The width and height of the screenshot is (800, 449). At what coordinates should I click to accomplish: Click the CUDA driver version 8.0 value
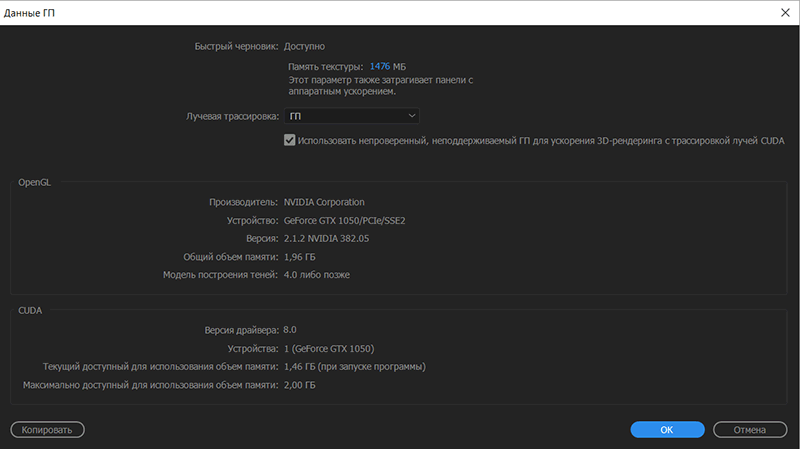pyautogui.click(x=290, y=330)
